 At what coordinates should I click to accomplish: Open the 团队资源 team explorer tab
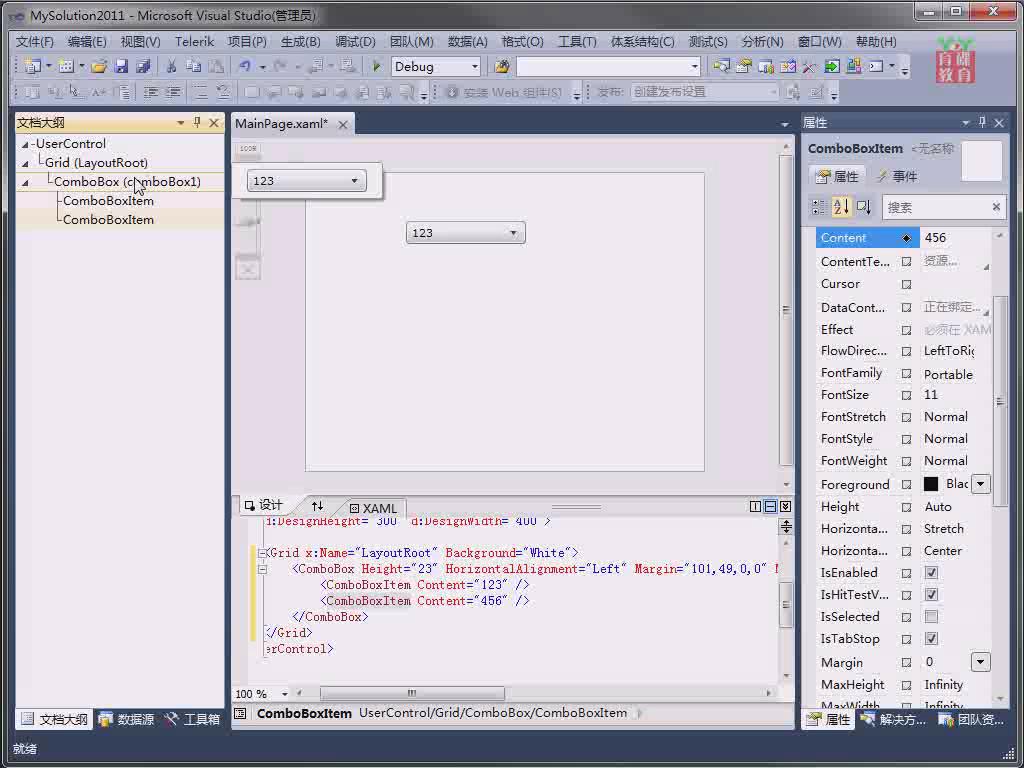pos(971,719)
